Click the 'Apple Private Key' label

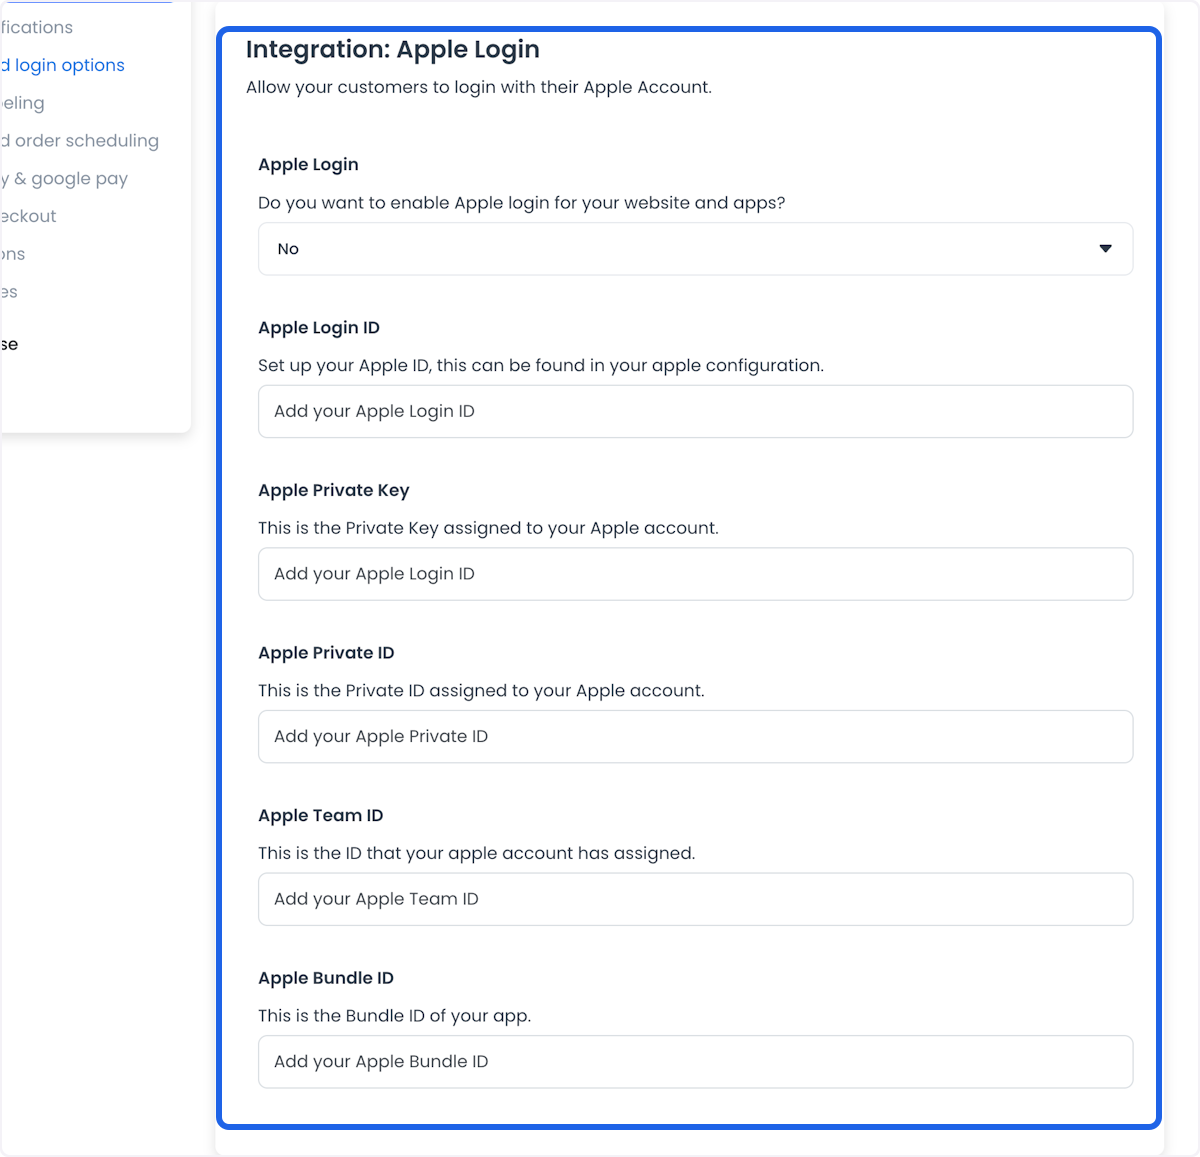334,490
